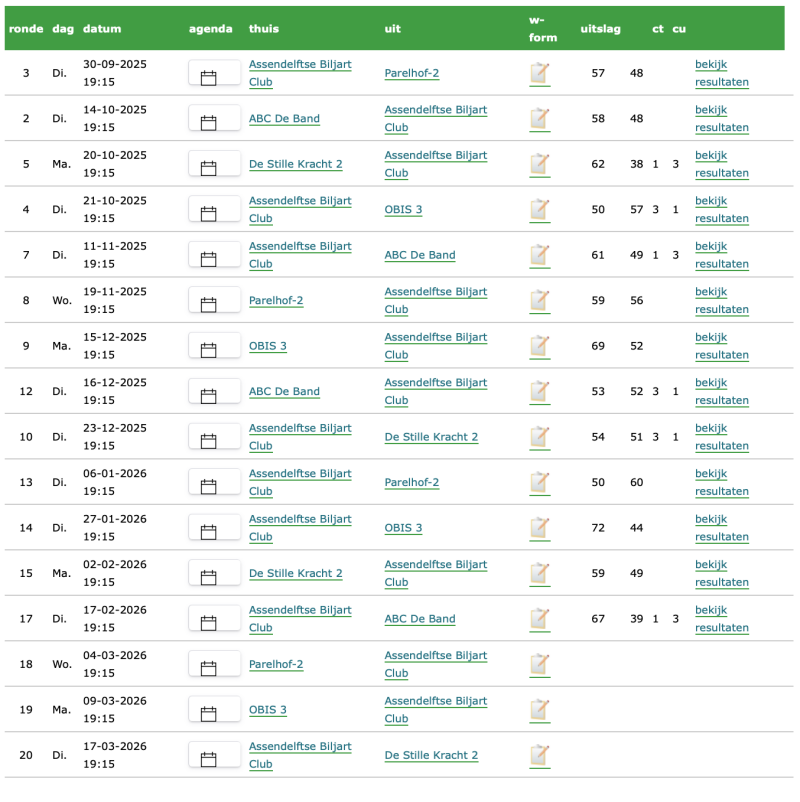800x802 pixels.
Task: Open calendar icon for the 11-11-2025 match
Action: (x=209, y=259)
